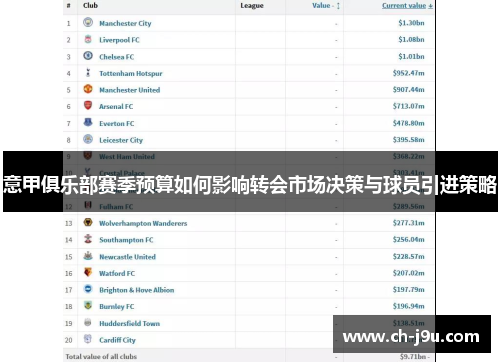500x362 pixels.
Task: Open the Burnley FC club link
Action: coord(117,307)
